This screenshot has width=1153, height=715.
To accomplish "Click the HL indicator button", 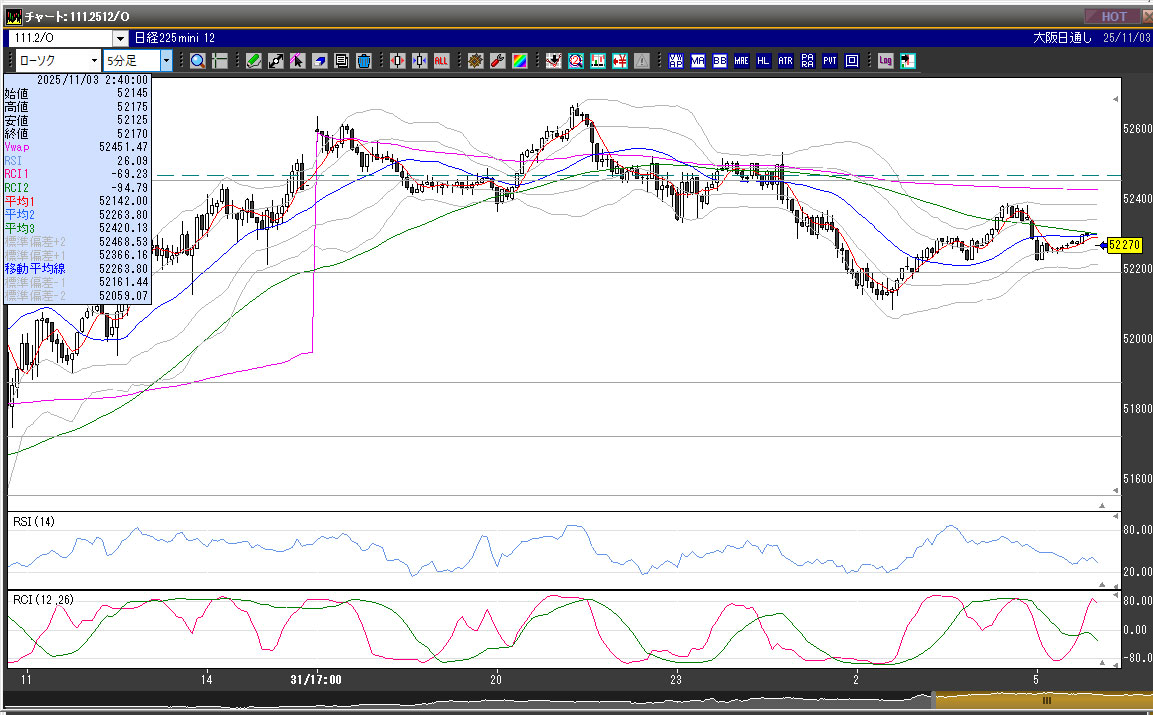I will (764, 61).
